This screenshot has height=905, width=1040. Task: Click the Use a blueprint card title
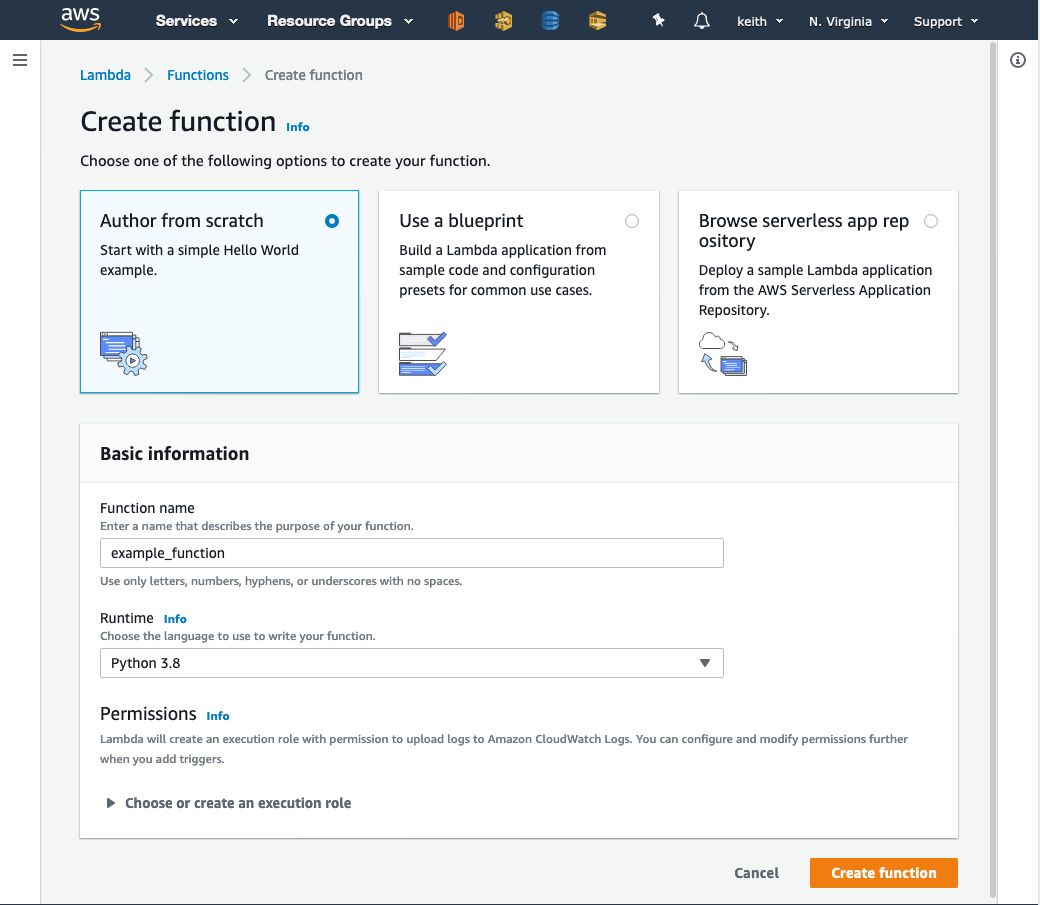[461, 221]
